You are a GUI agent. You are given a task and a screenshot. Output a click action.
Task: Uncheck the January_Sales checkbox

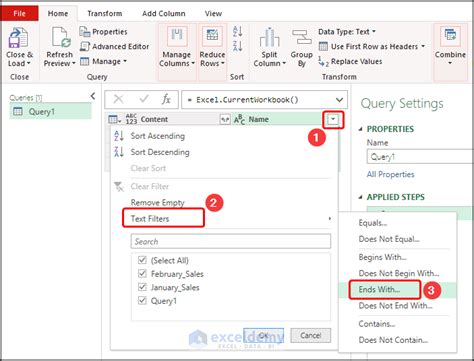click(142, 287)
